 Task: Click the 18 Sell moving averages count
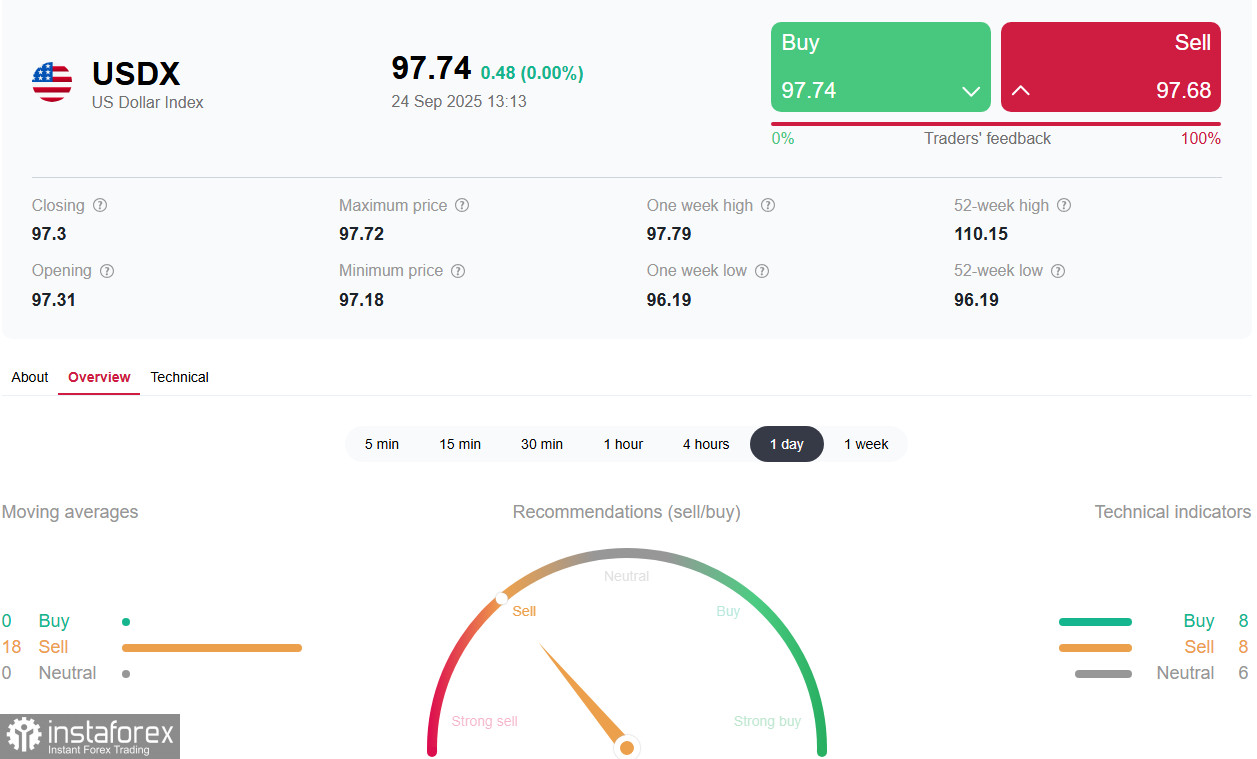point(12,647)
